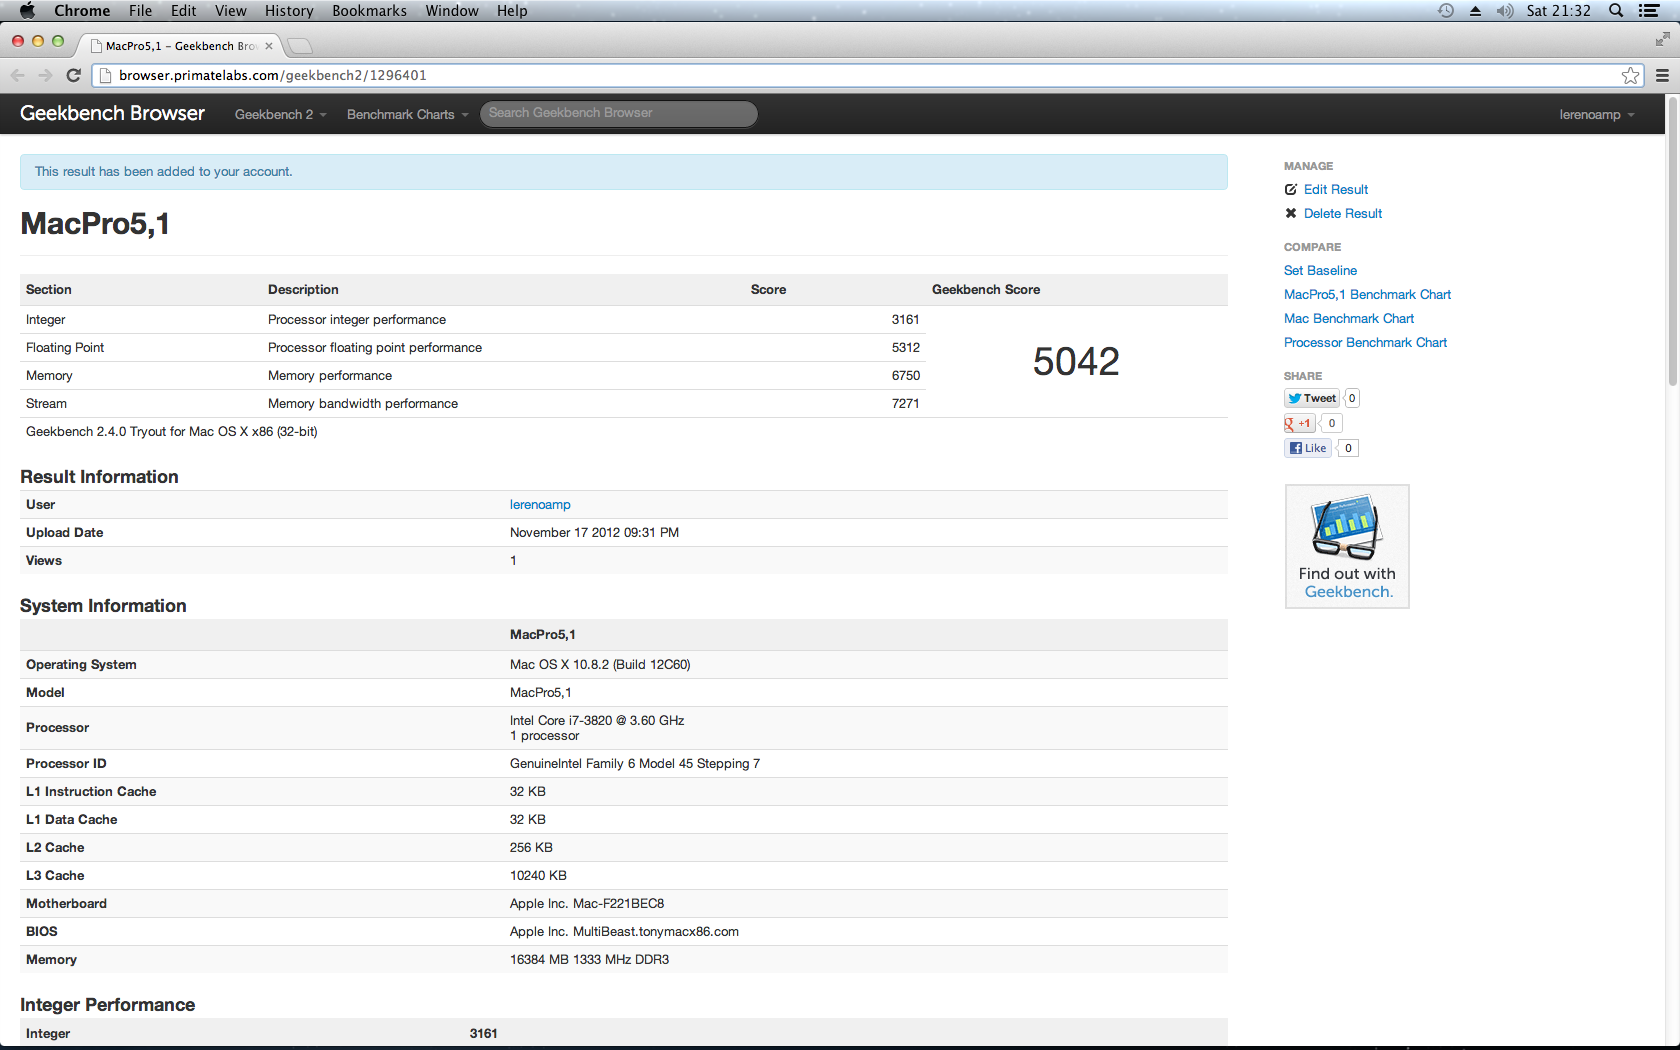Click 'November 17 2012 09:31 PM' date
This screenshot has width=1680, height=1050.
(594, 532)
